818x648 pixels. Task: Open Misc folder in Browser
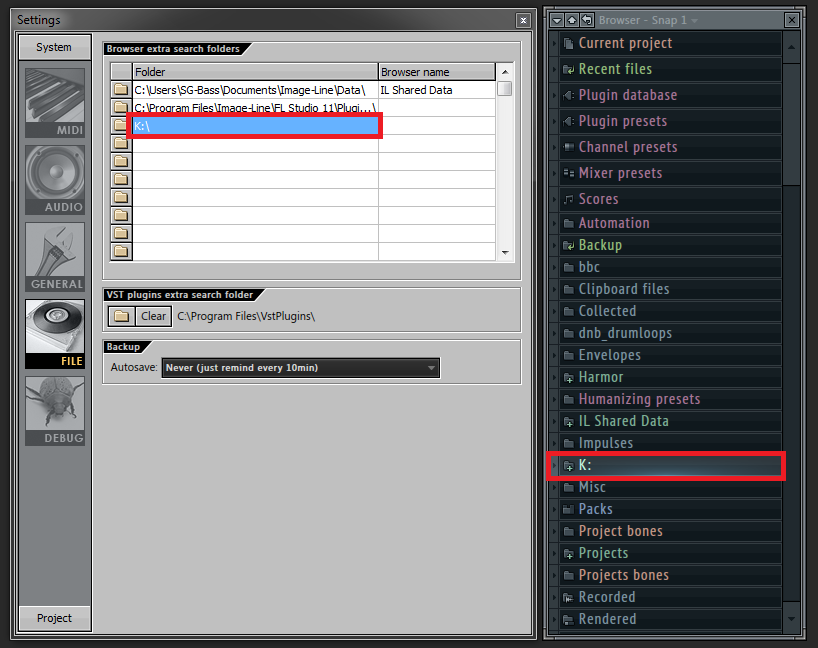[670, 487]
